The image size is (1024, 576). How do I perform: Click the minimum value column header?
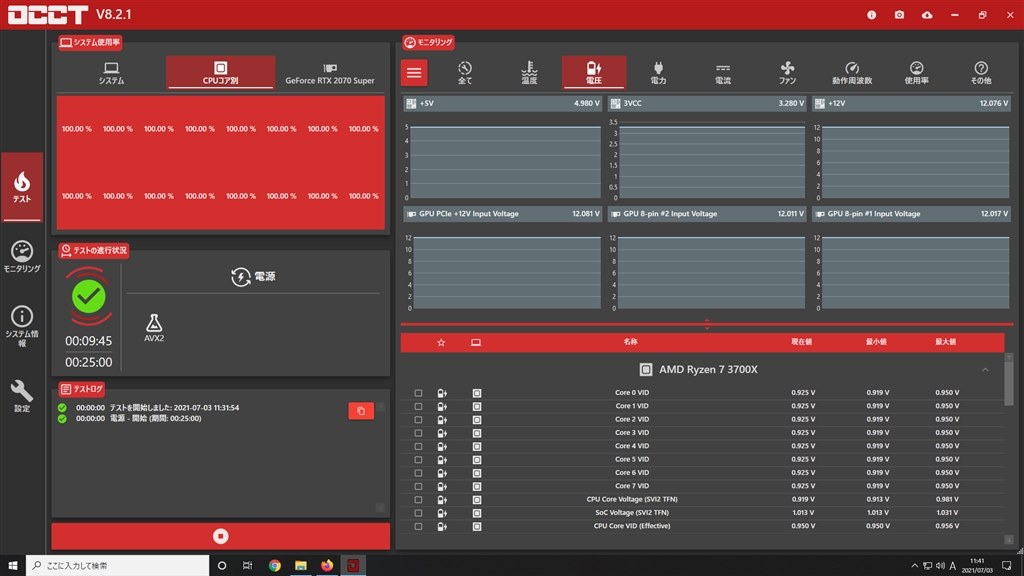(x=876, y=342)
